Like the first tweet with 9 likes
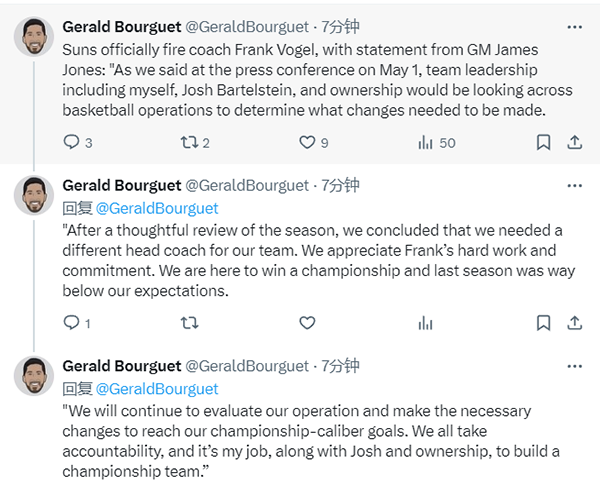 [x=307, y=142]
